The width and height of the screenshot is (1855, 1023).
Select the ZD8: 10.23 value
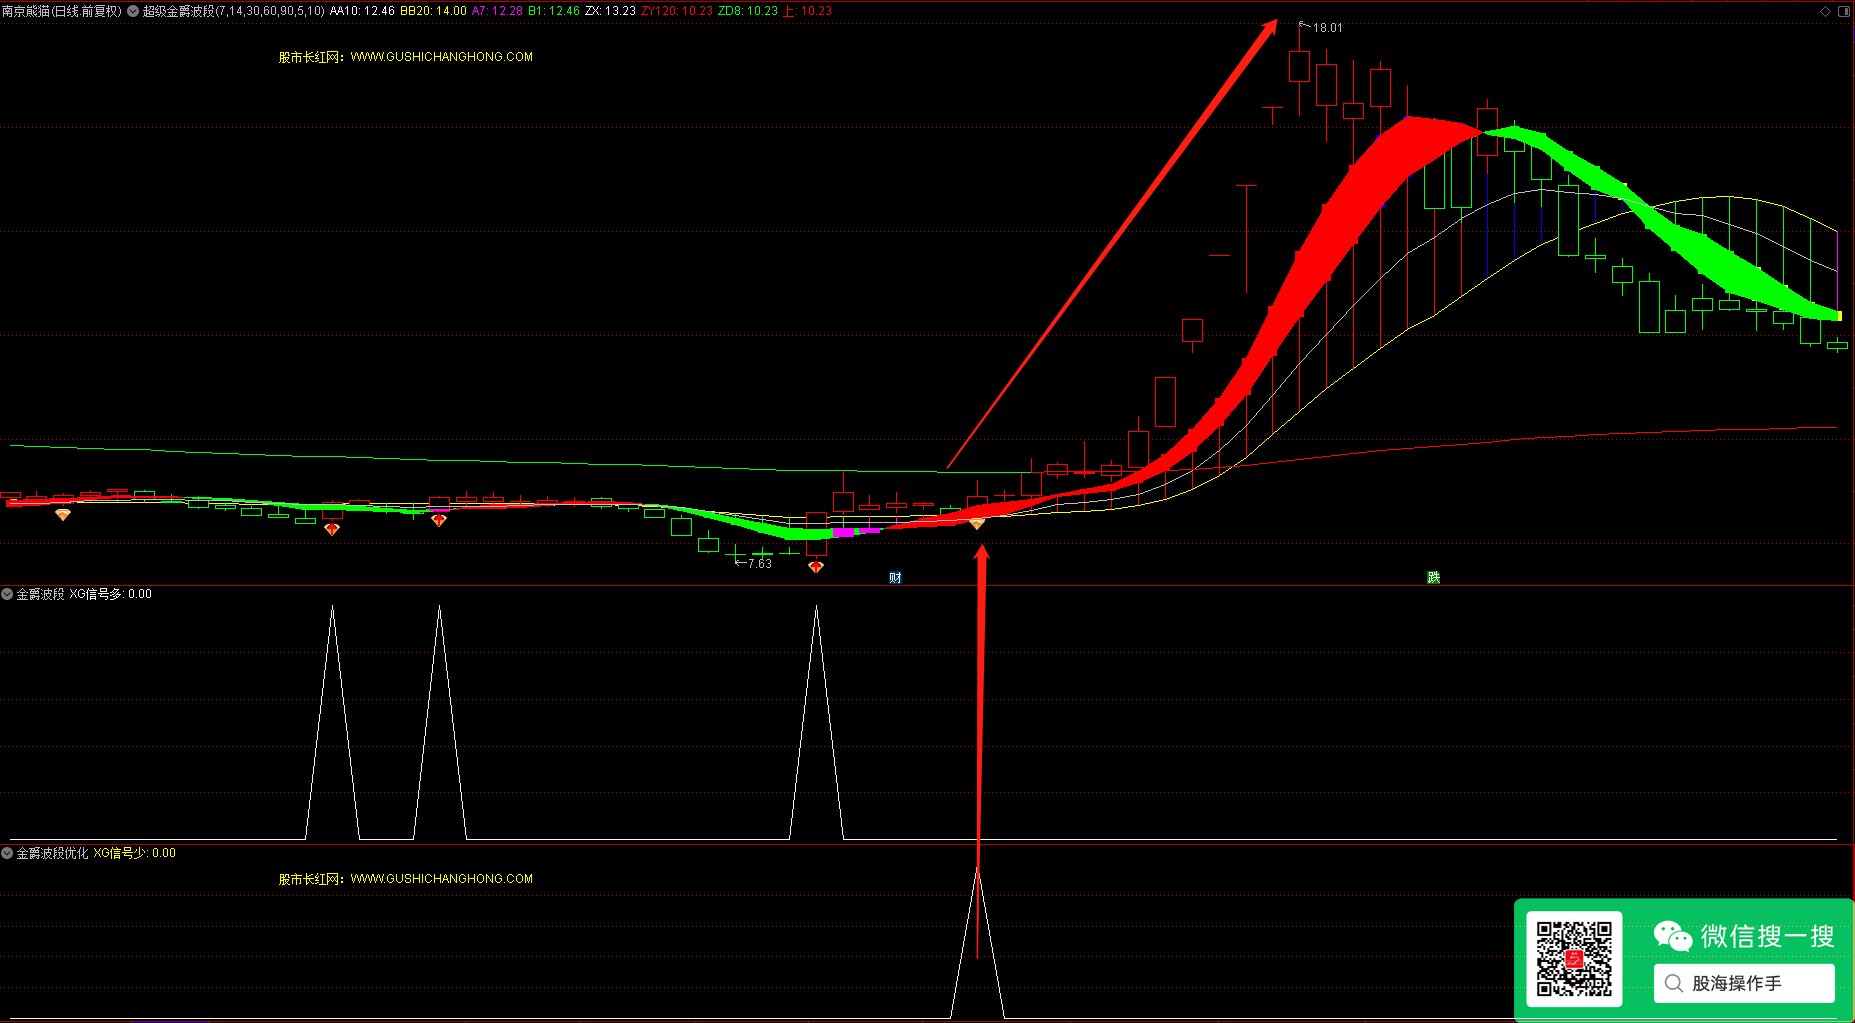point(748,11)
